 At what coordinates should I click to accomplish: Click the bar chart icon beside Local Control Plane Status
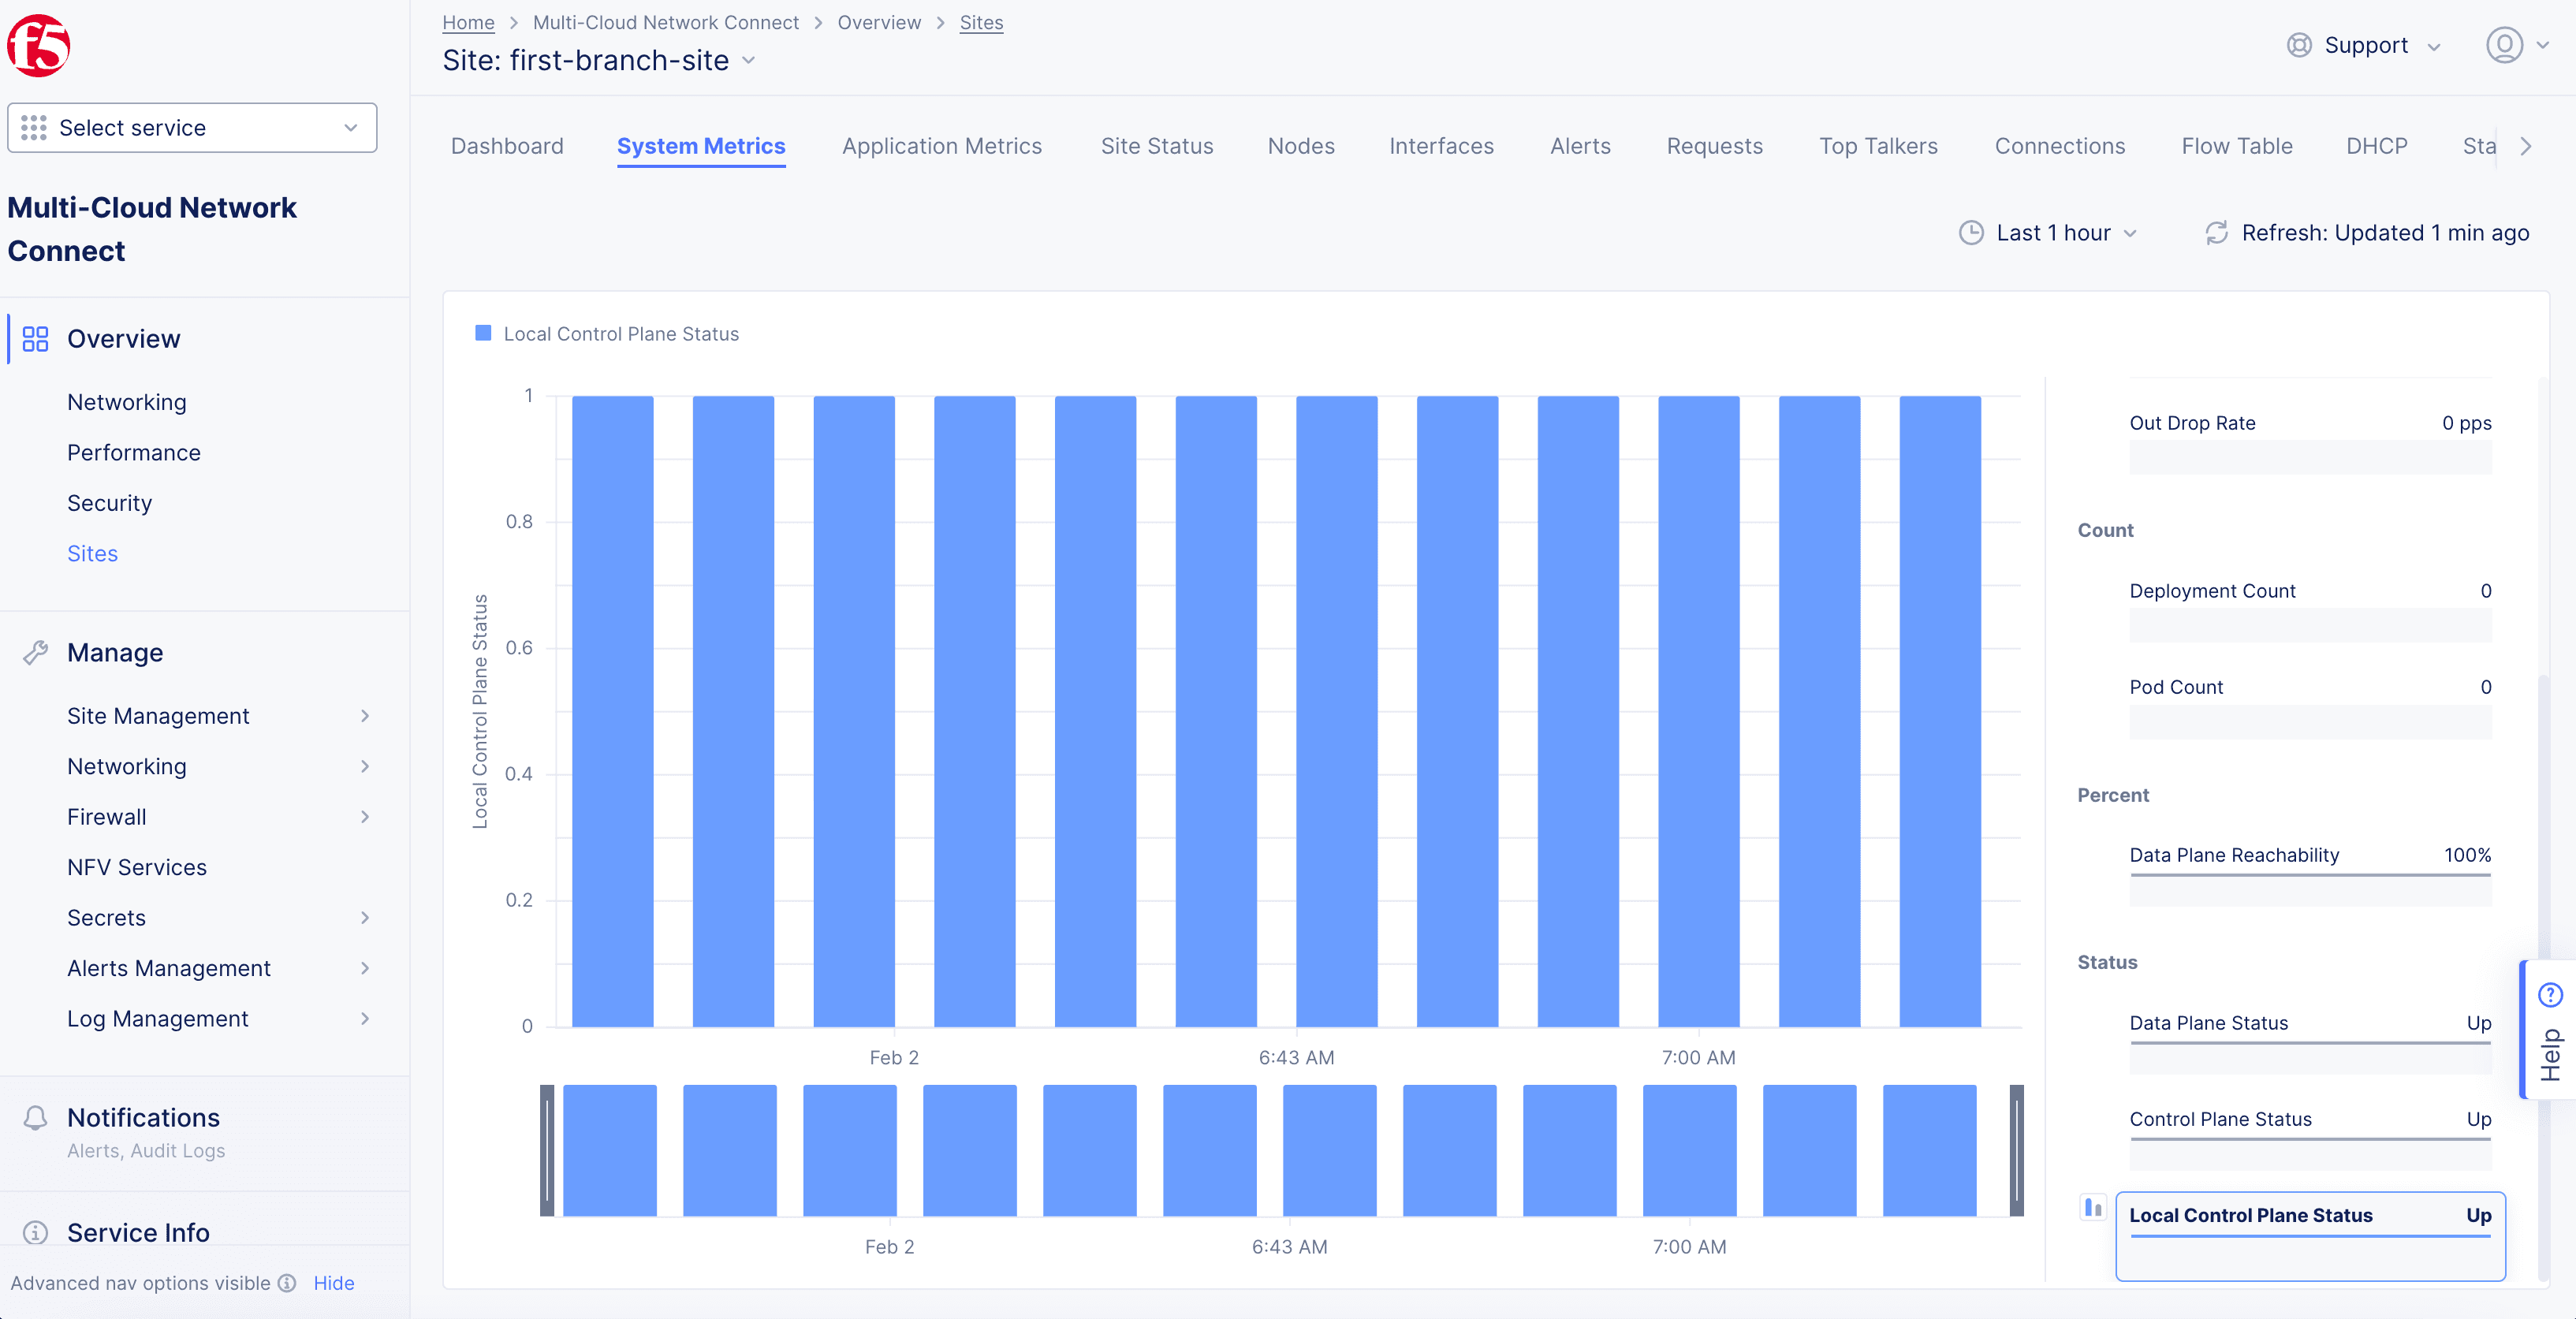click(x=2092, y=1208)
